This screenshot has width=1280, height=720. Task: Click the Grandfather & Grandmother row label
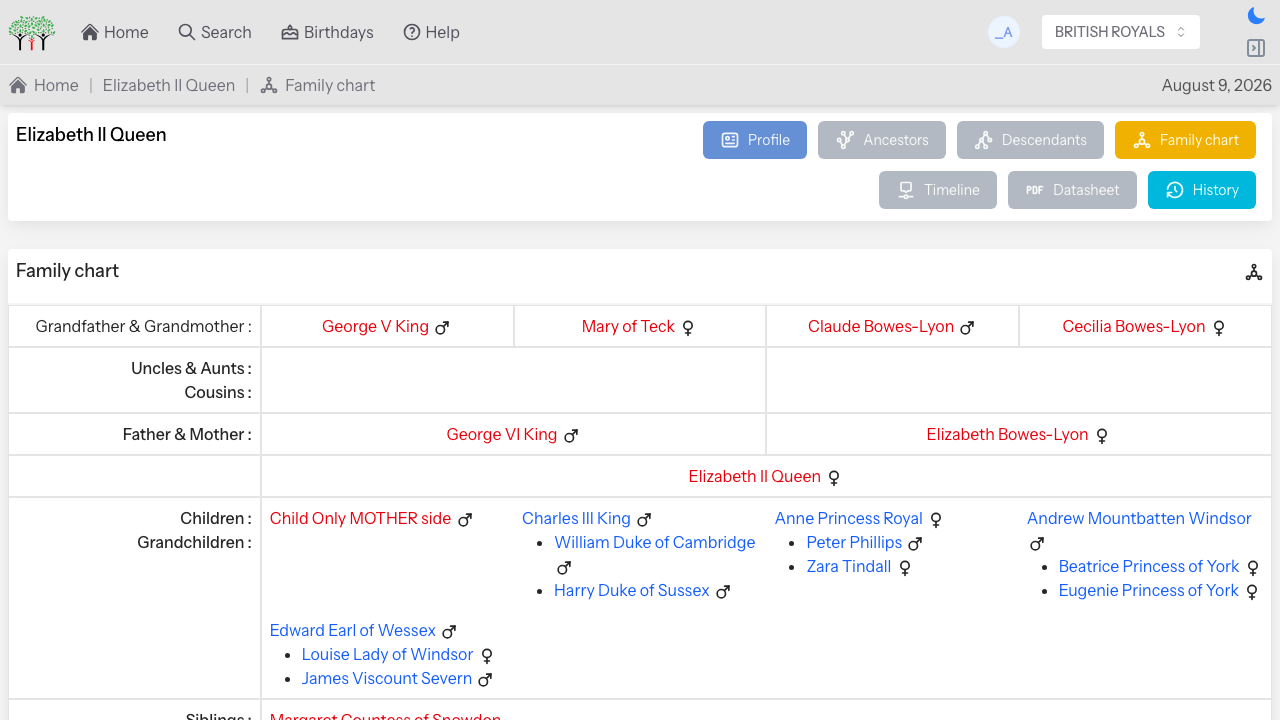click(143, 326)
